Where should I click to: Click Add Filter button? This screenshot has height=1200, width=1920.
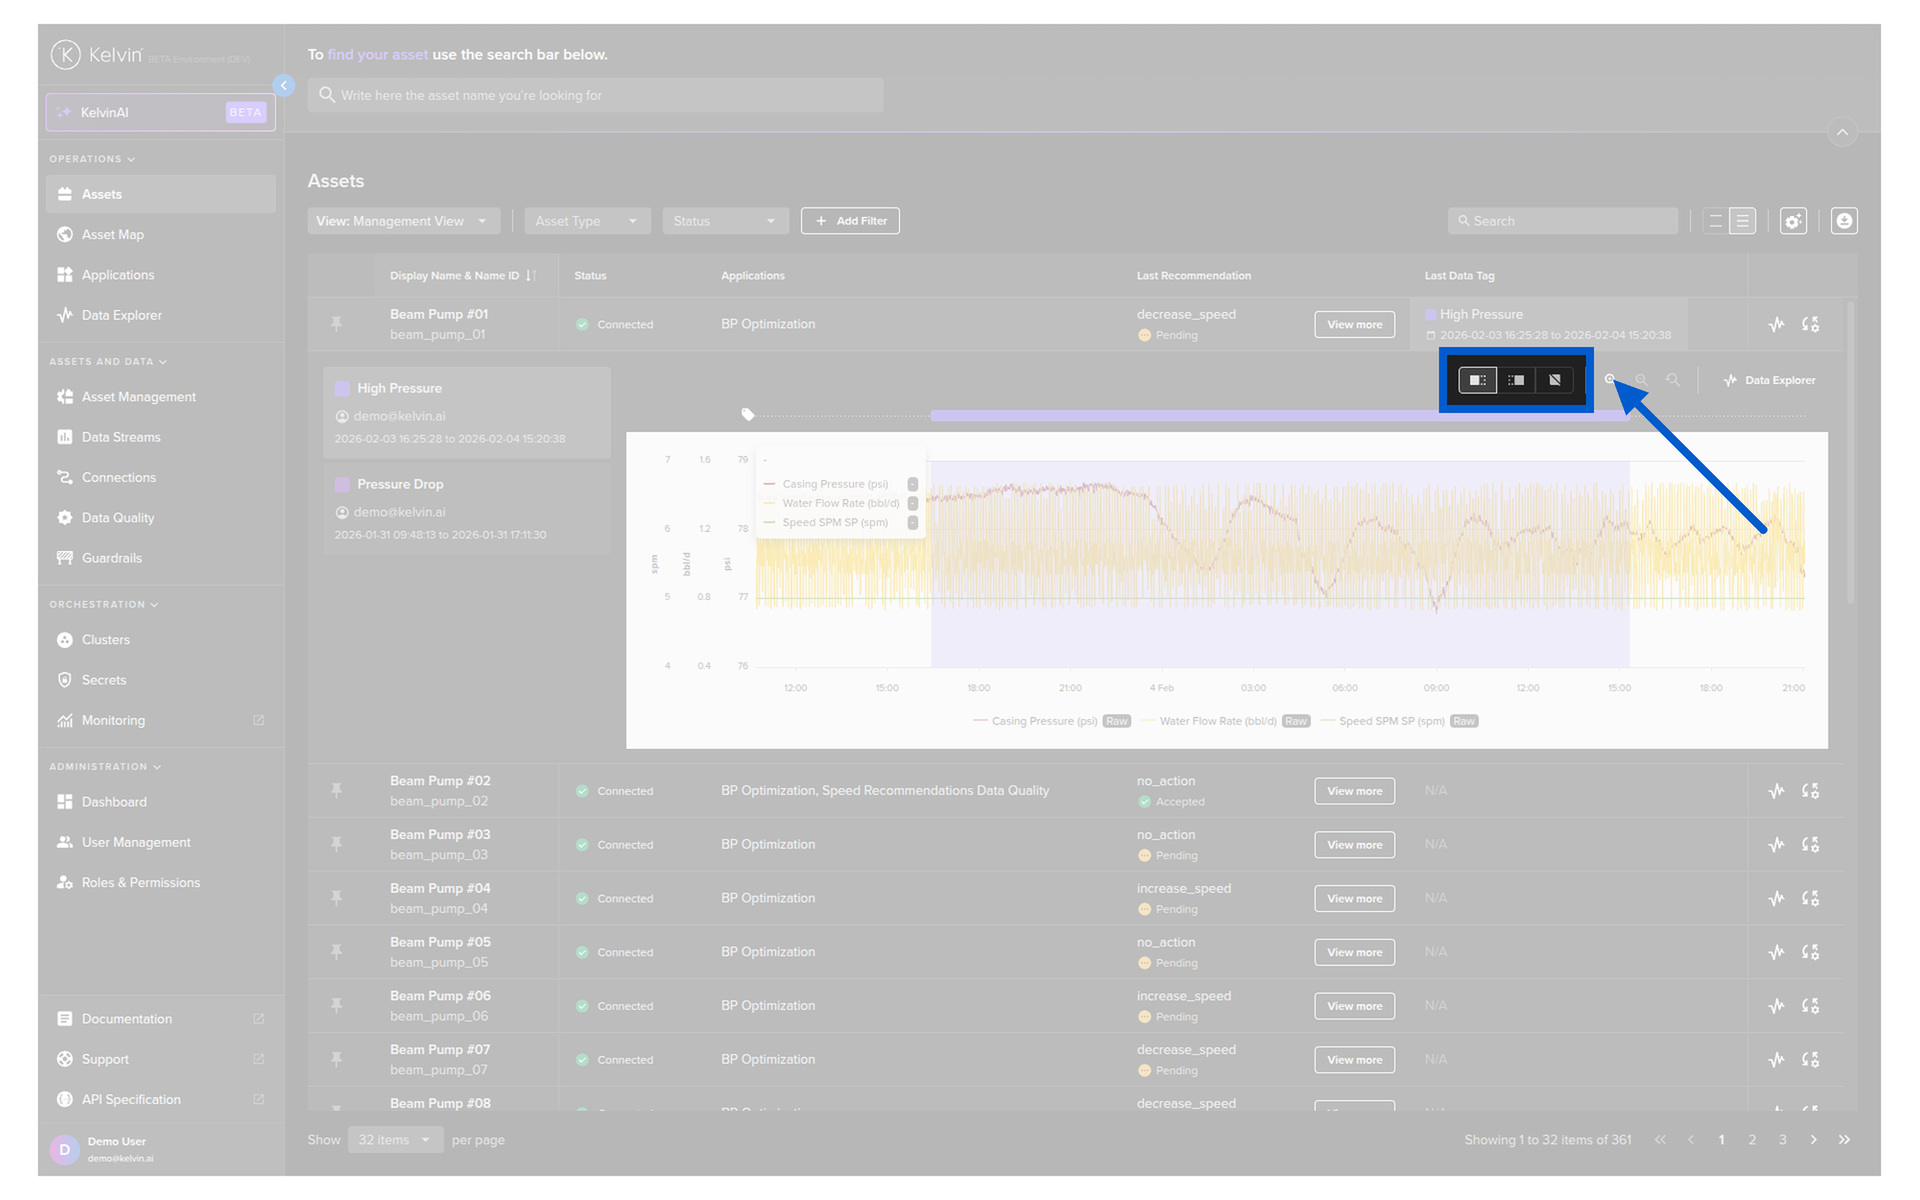(850, 221)
